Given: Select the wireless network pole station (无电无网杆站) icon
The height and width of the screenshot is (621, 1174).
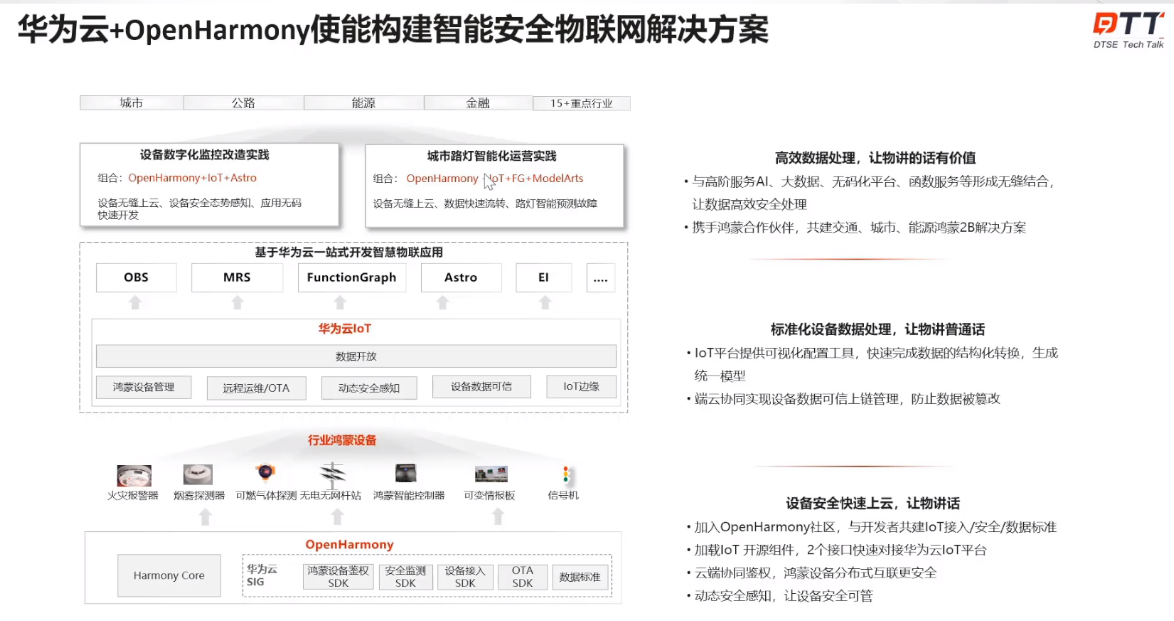Looking at the screenshot, I should click(332, 473).
